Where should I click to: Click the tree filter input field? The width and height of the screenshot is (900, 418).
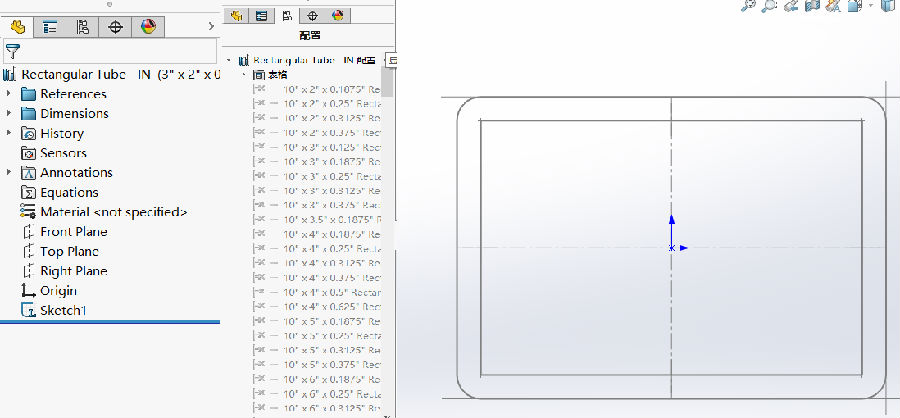click(x=111, y=51)
